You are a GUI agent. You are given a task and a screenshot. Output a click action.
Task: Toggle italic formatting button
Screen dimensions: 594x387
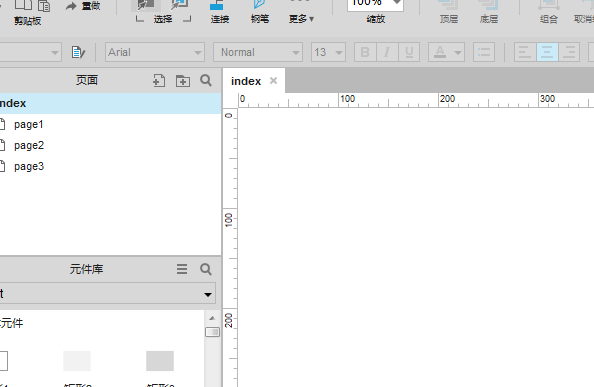(387, 52)
